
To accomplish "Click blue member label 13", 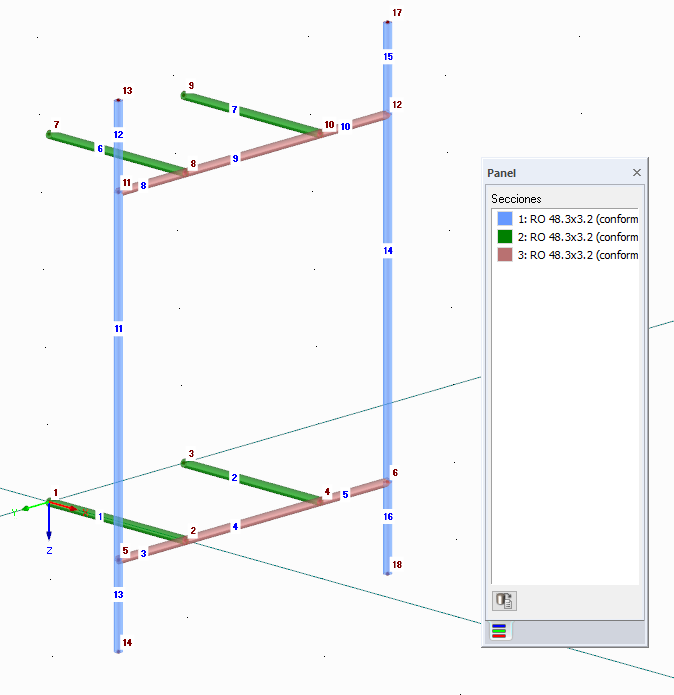I will 118,595.
